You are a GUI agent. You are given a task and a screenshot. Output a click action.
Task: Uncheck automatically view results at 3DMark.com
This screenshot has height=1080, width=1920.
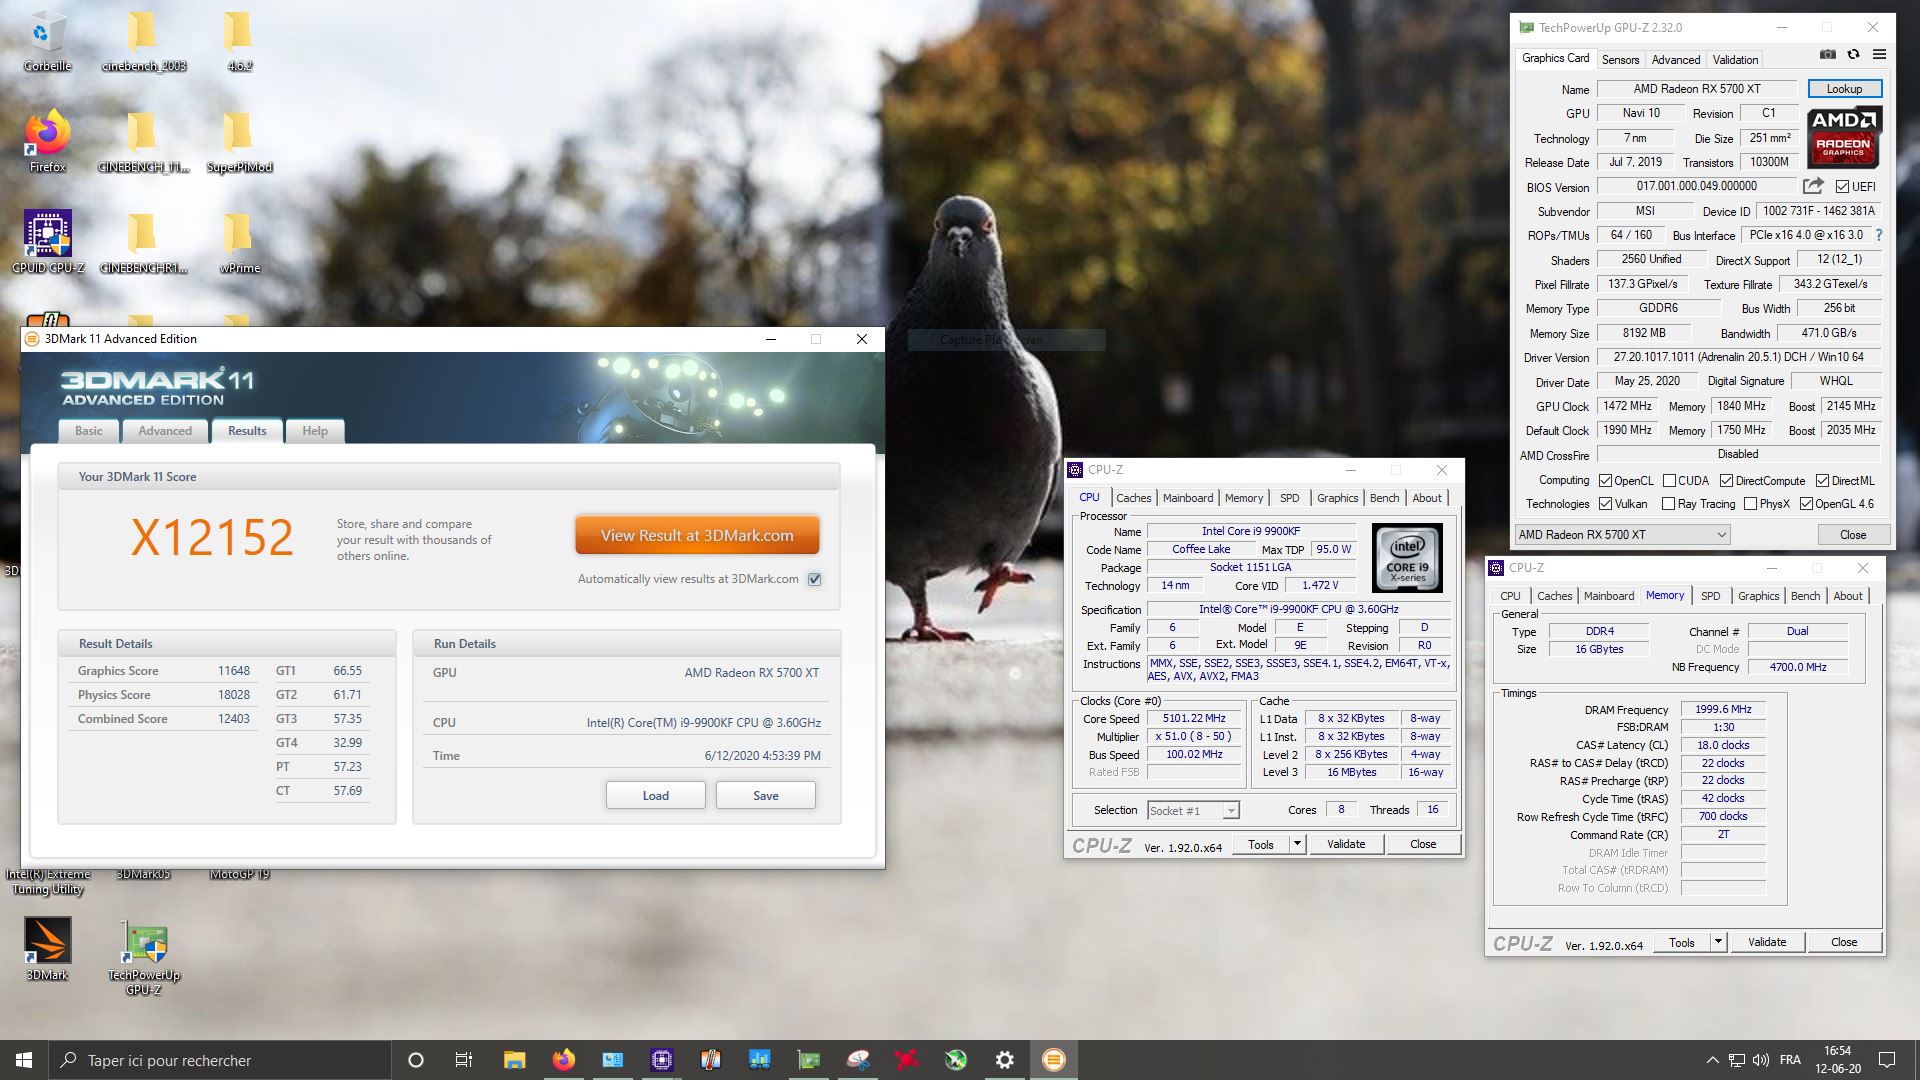click(x=815, y=579)
